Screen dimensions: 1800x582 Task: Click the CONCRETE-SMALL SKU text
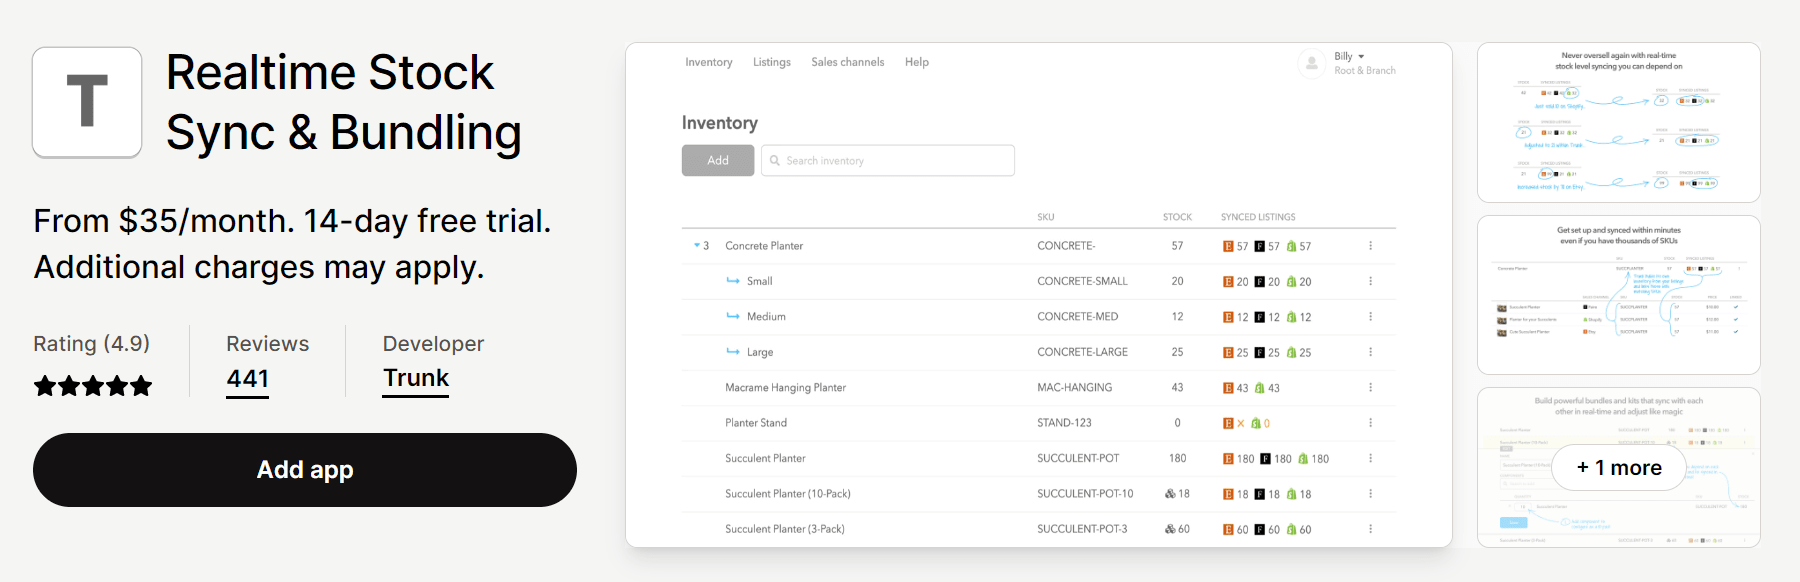[1082, 282]
